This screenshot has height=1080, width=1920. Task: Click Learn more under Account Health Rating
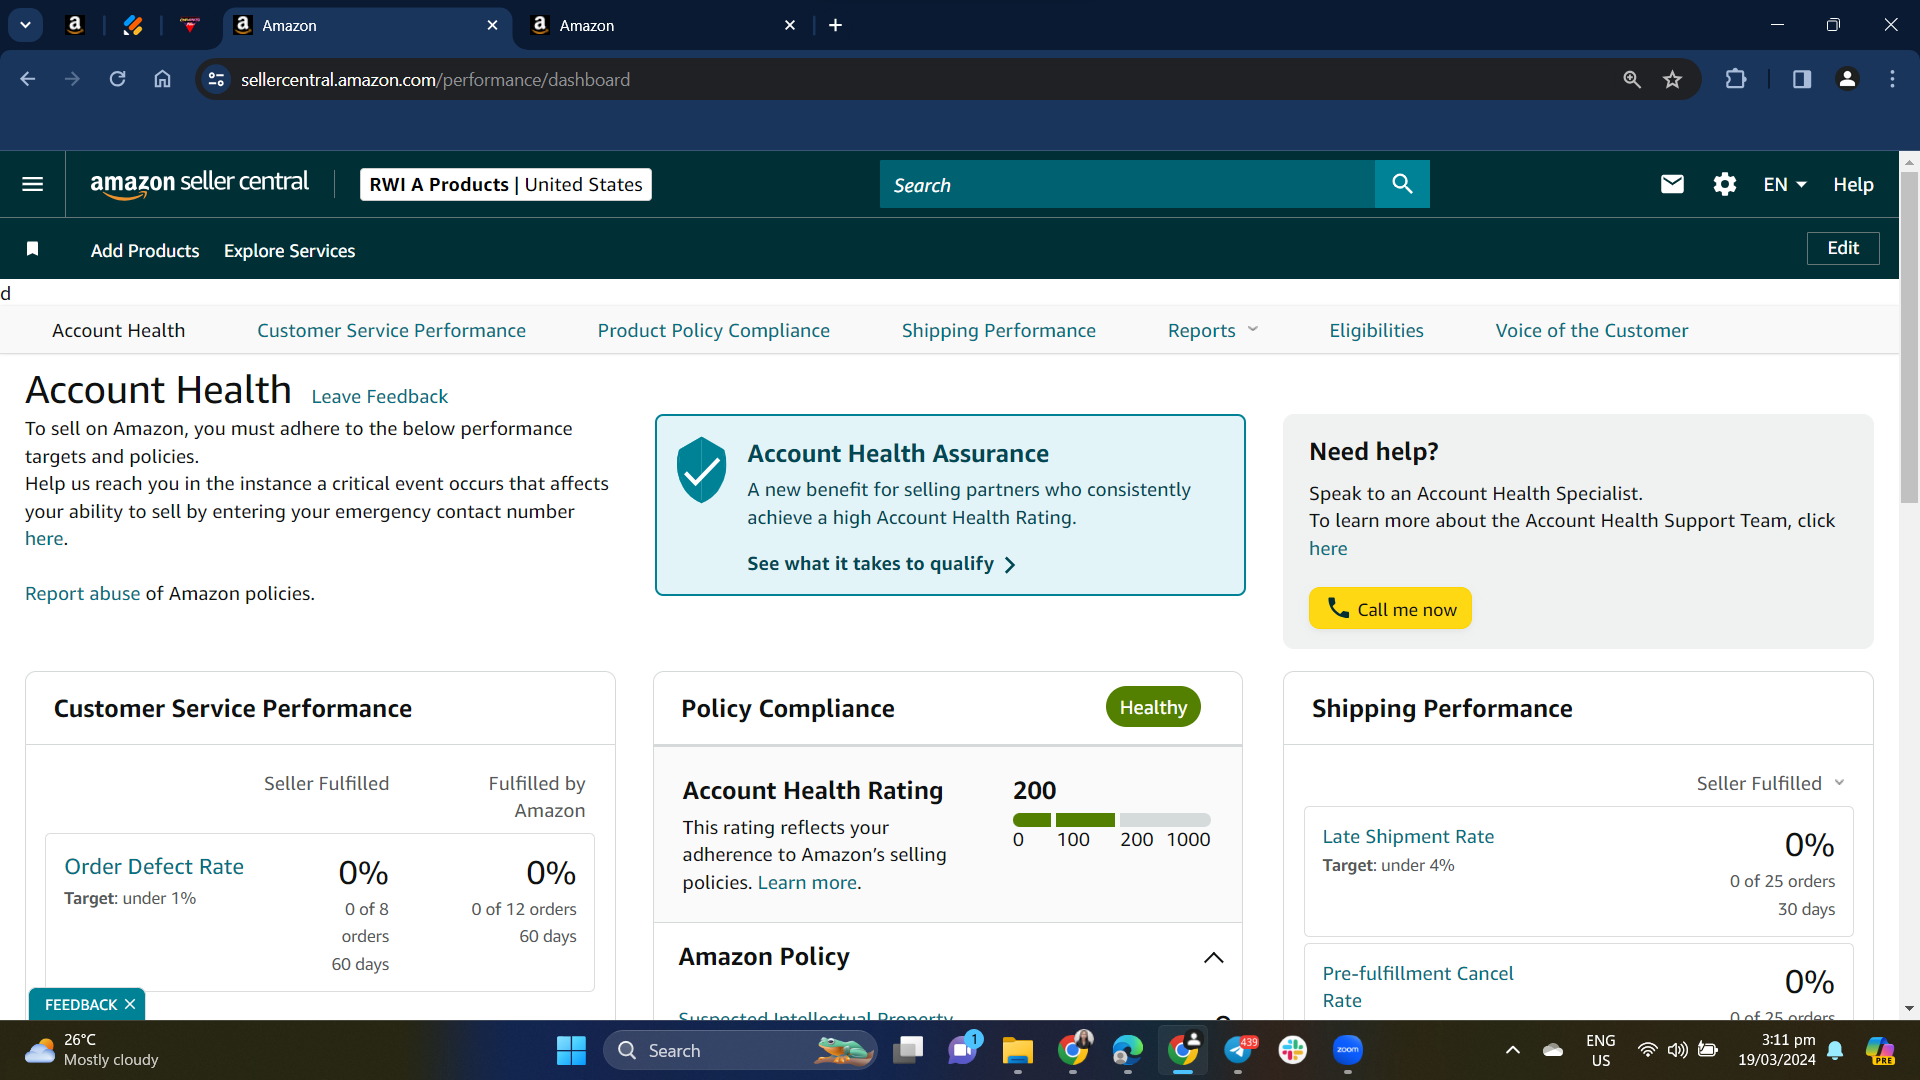807,882
